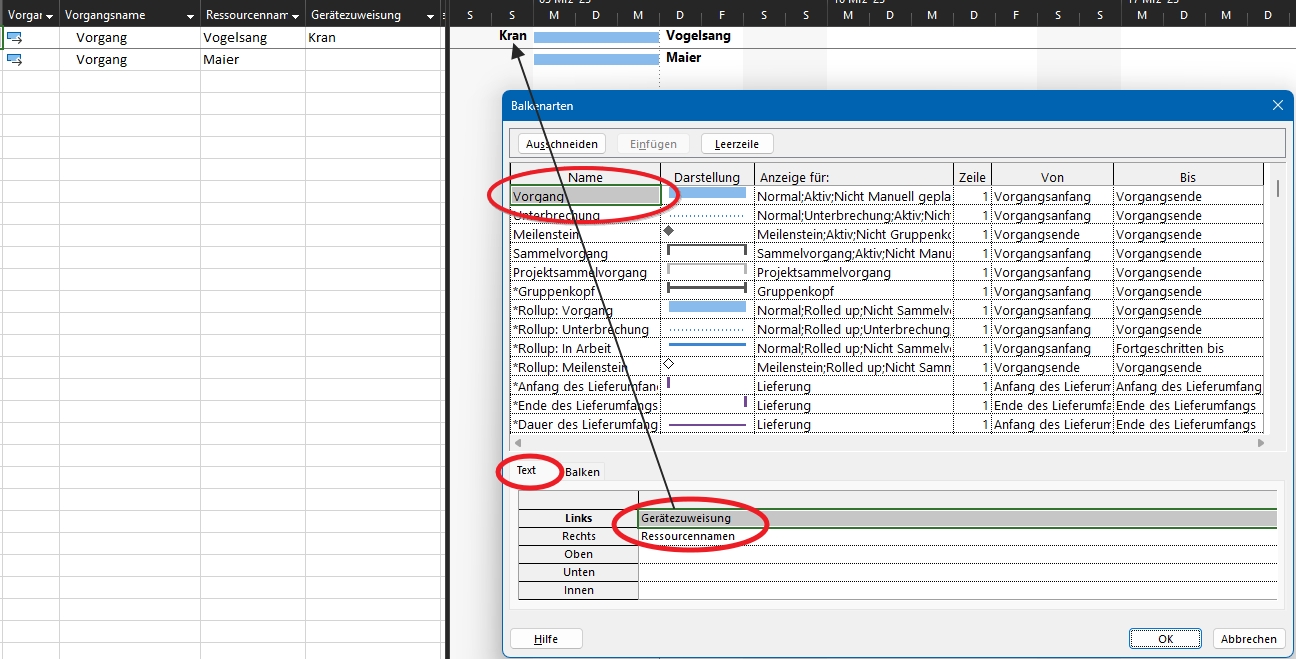This screenshot has height=659, width=1296.
Task: Click diamond appearance of Meilenstein row
Action: [668, 231]
